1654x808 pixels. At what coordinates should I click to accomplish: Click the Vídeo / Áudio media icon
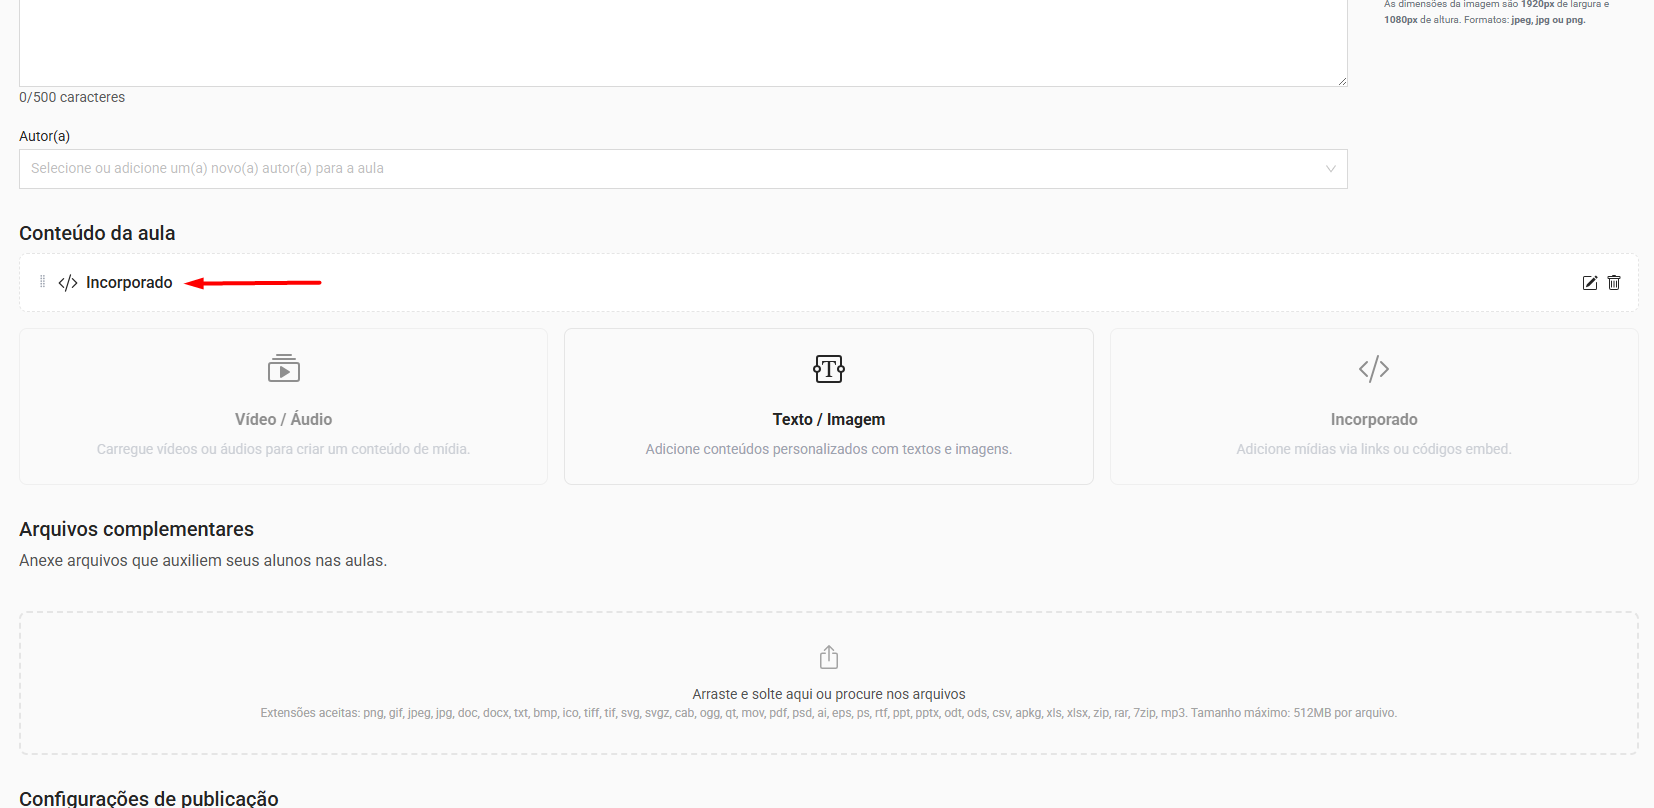pyautogui.click(x=283, y=369)
